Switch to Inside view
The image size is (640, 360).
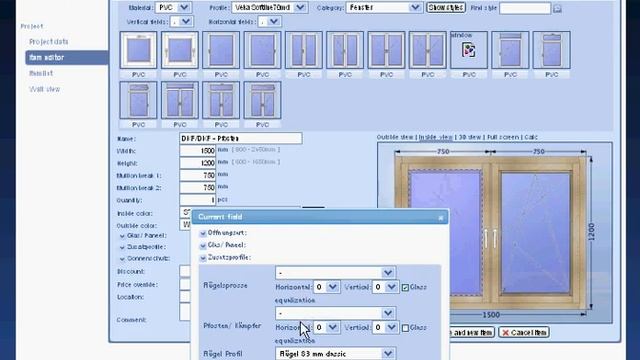(x=436, y=137)
